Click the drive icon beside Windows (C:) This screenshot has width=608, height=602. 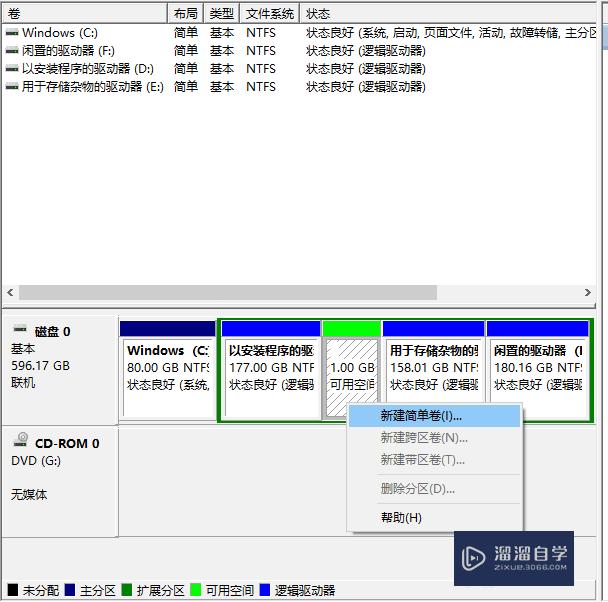click(12, 33)
